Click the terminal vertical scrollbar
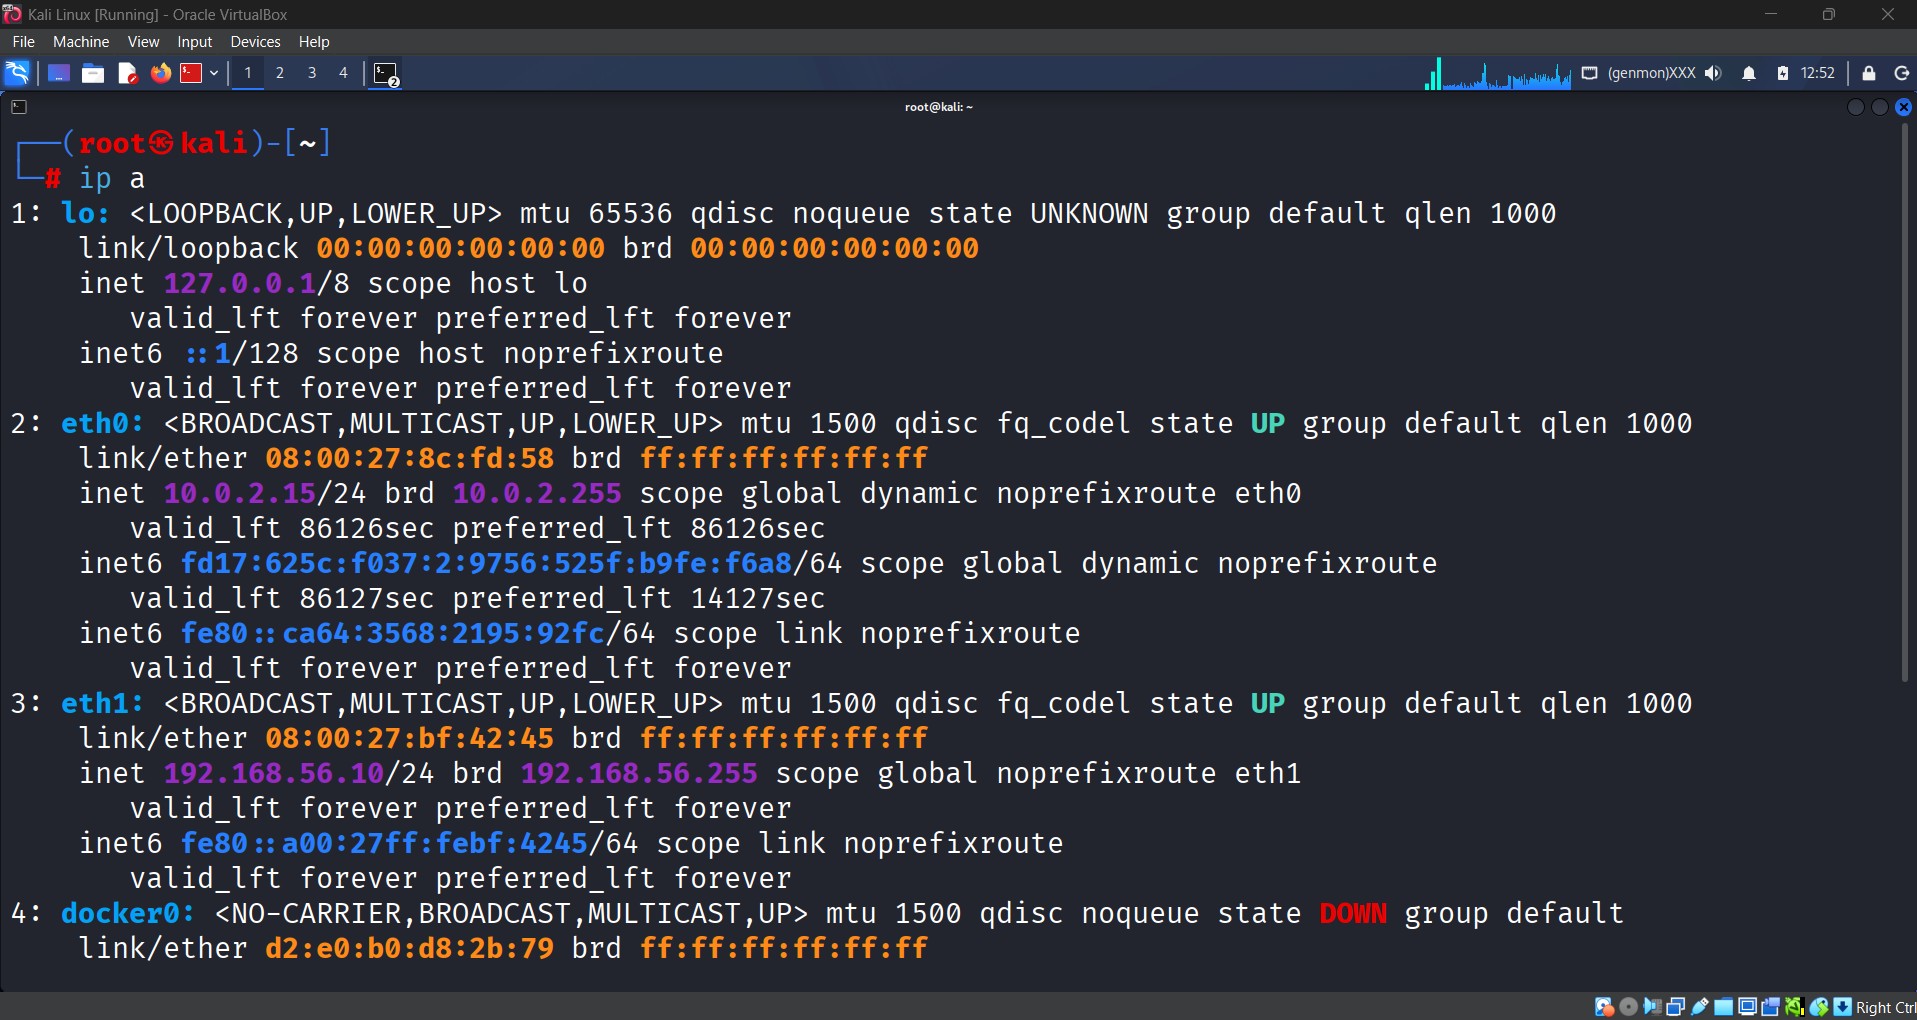This screenshot has height=1020, width=1917. coord(1905,405)
